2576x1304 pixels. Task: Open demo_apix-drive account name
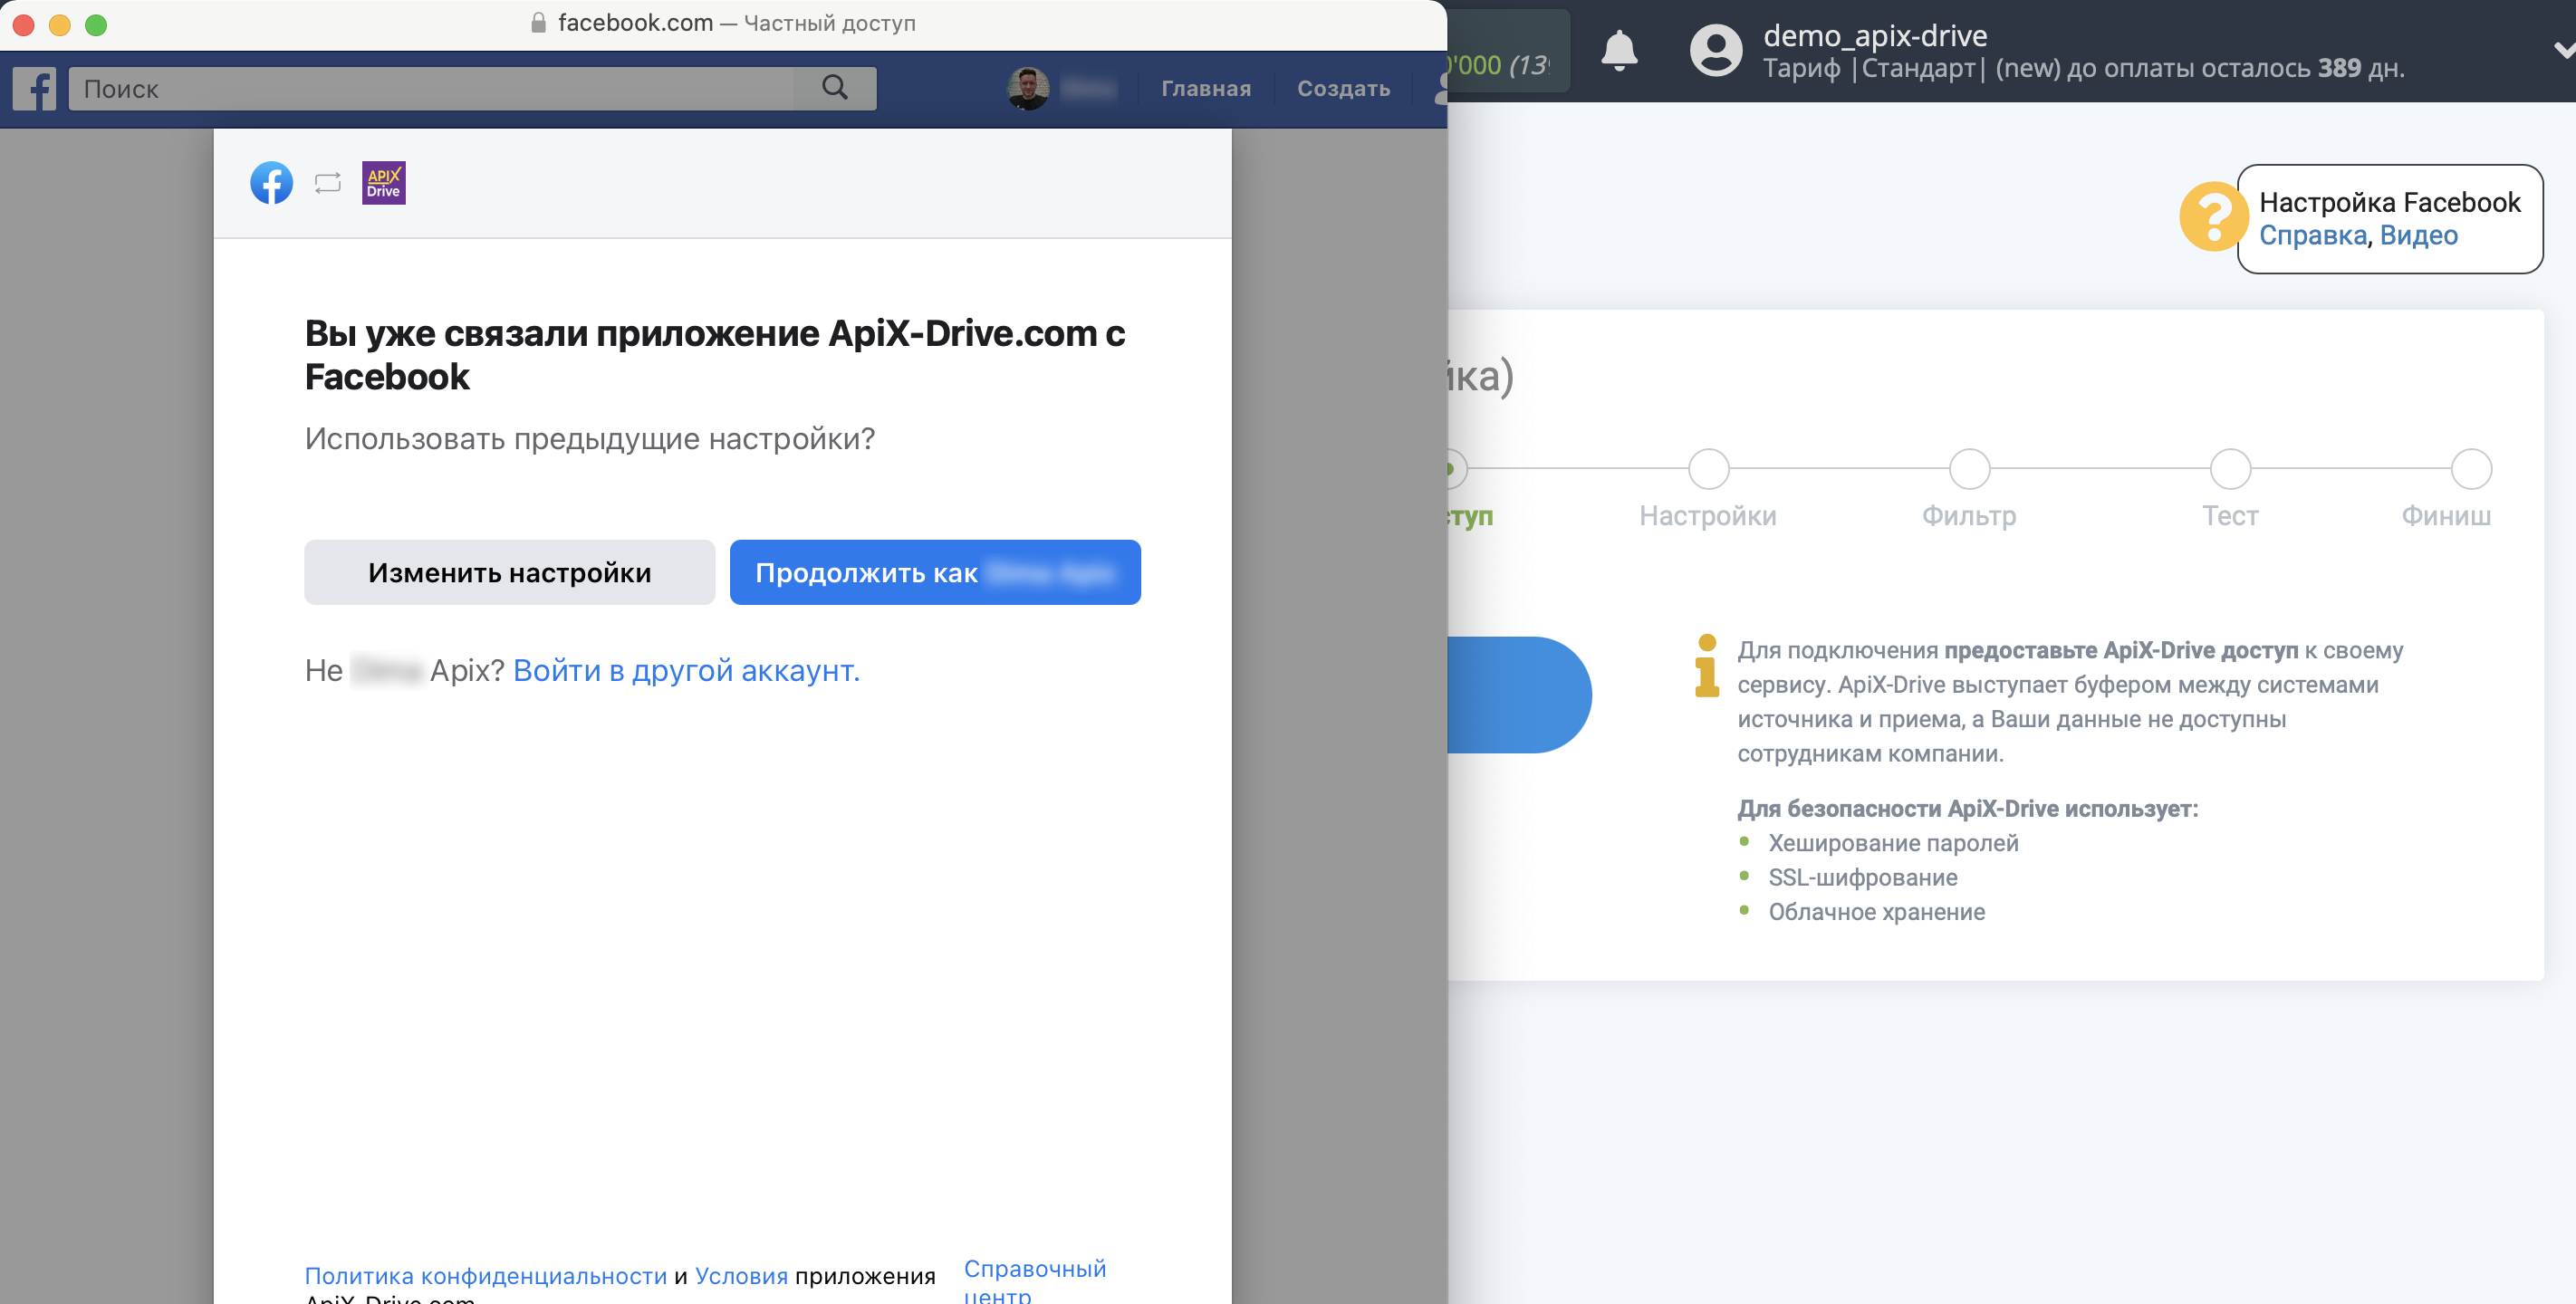[1875, 35]
